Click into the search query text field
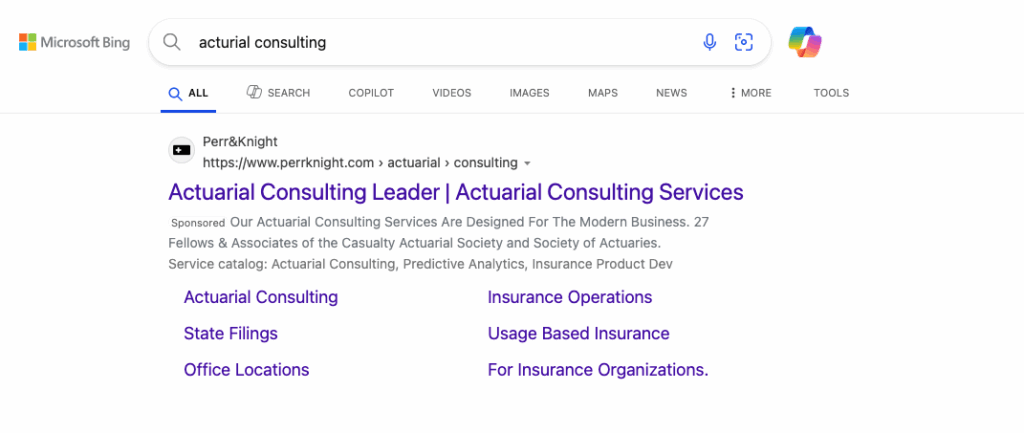This screenshot has height=433, width=1024. click(444, 42)
